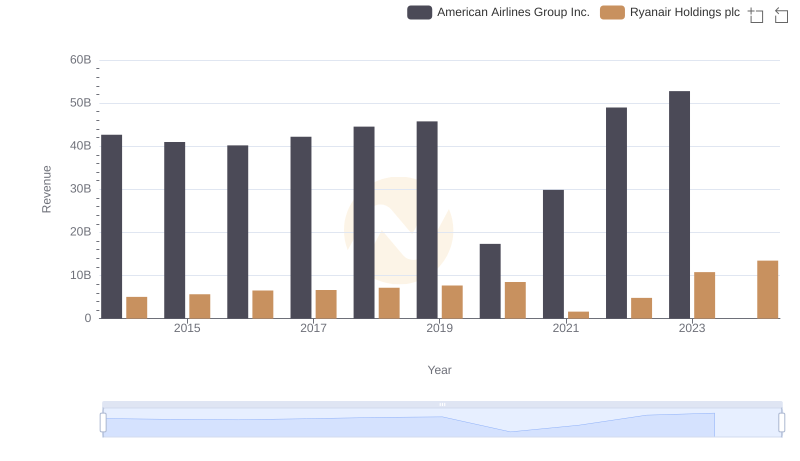Click Ryanair Holdings plc legend text
The width and height of the screenshot is (800, 461).
[x=685, y=12]
